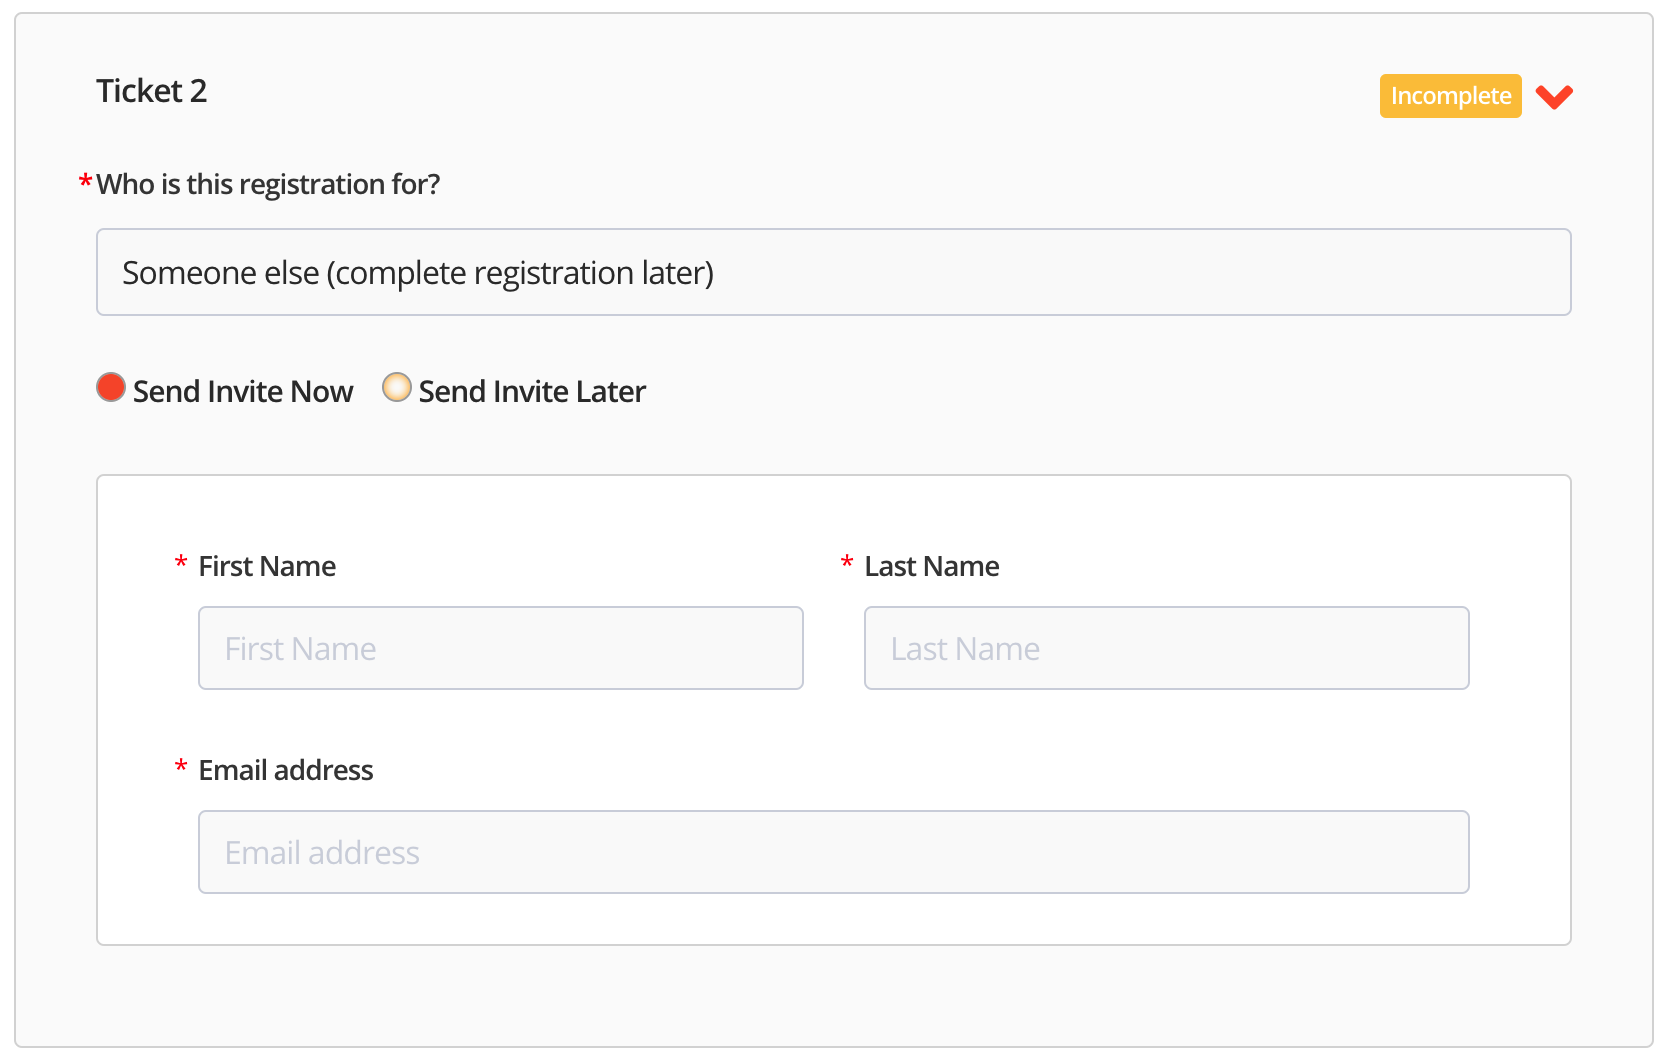Collapse Ticket 2 with the red chevron
1670x1060 pixels.
1554,97
